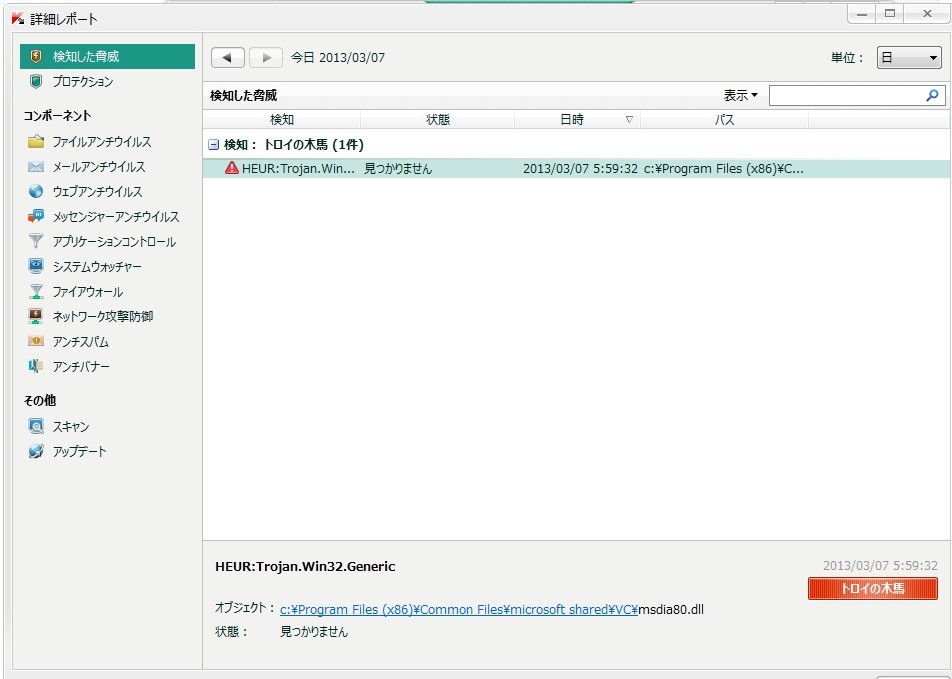Collapse the トロイの木馬 detection group
This screenshot has height=679, width=952.
213,145
